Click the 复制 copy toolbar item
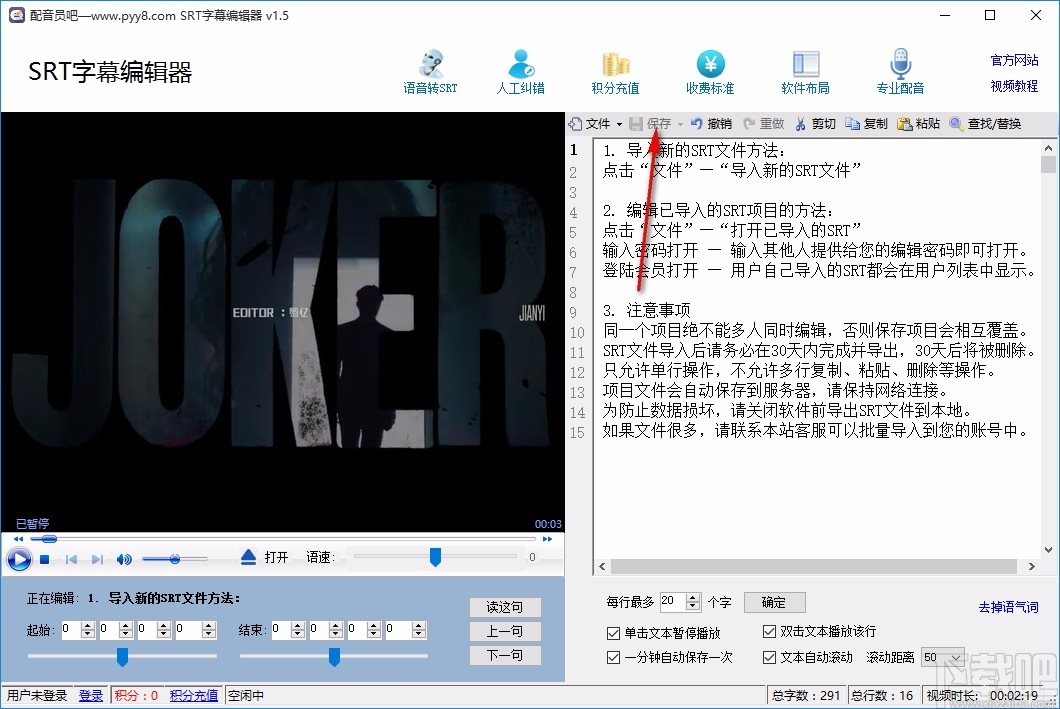Image resolution: width=1060 pixels, height=709 pixels. tap(868, 122)
